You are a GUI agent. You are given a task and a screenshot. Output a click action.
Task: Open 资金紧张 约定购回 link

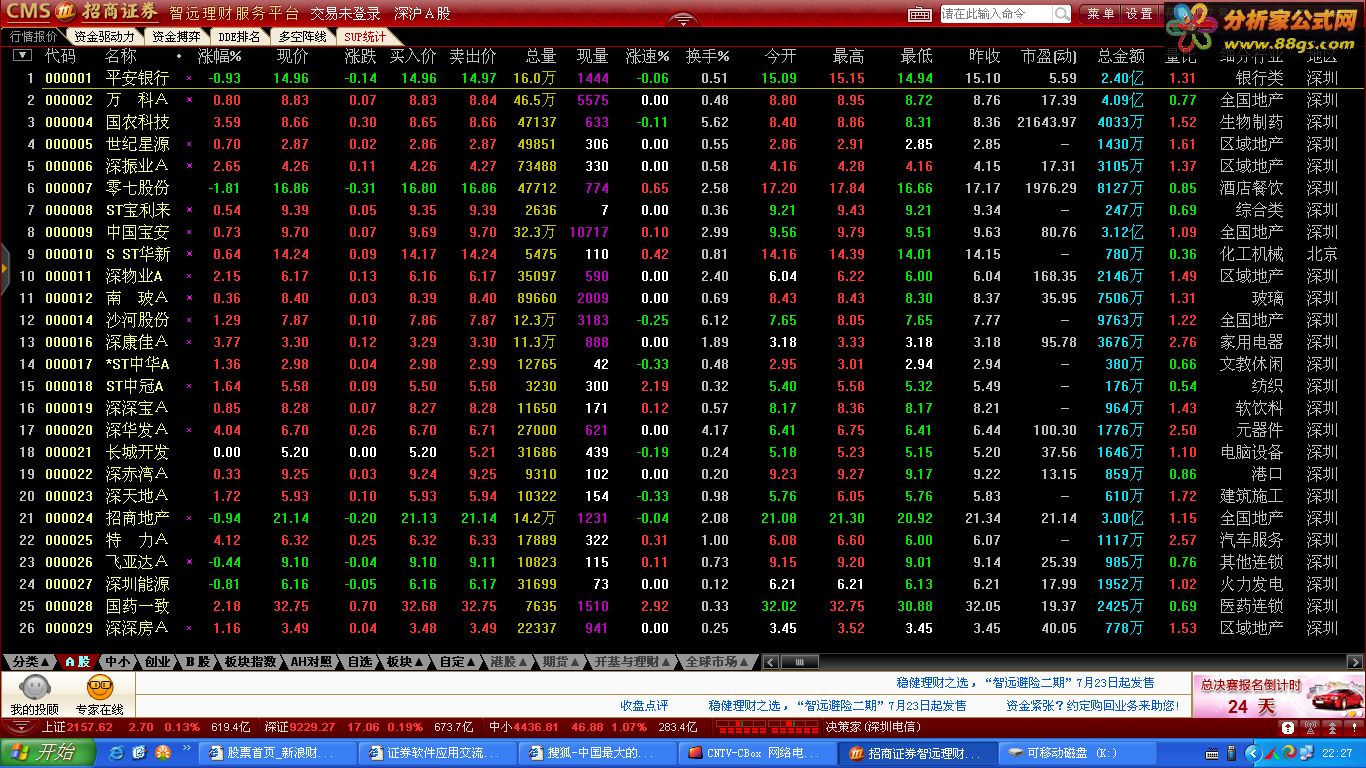(x=1093, y=706)
